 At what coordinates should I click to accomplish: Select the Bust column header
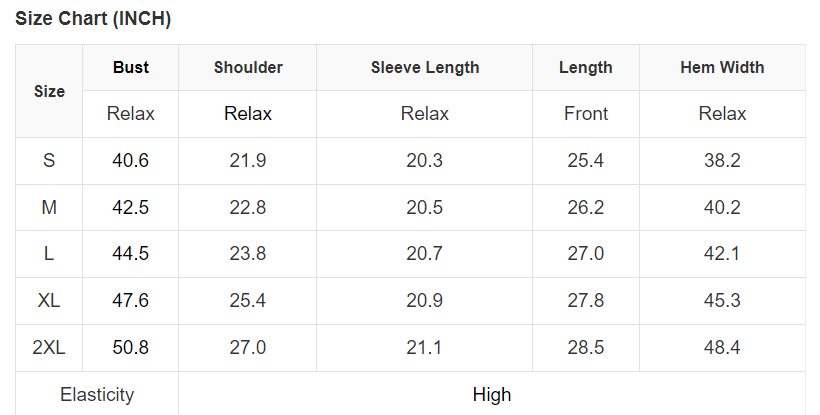131,68
